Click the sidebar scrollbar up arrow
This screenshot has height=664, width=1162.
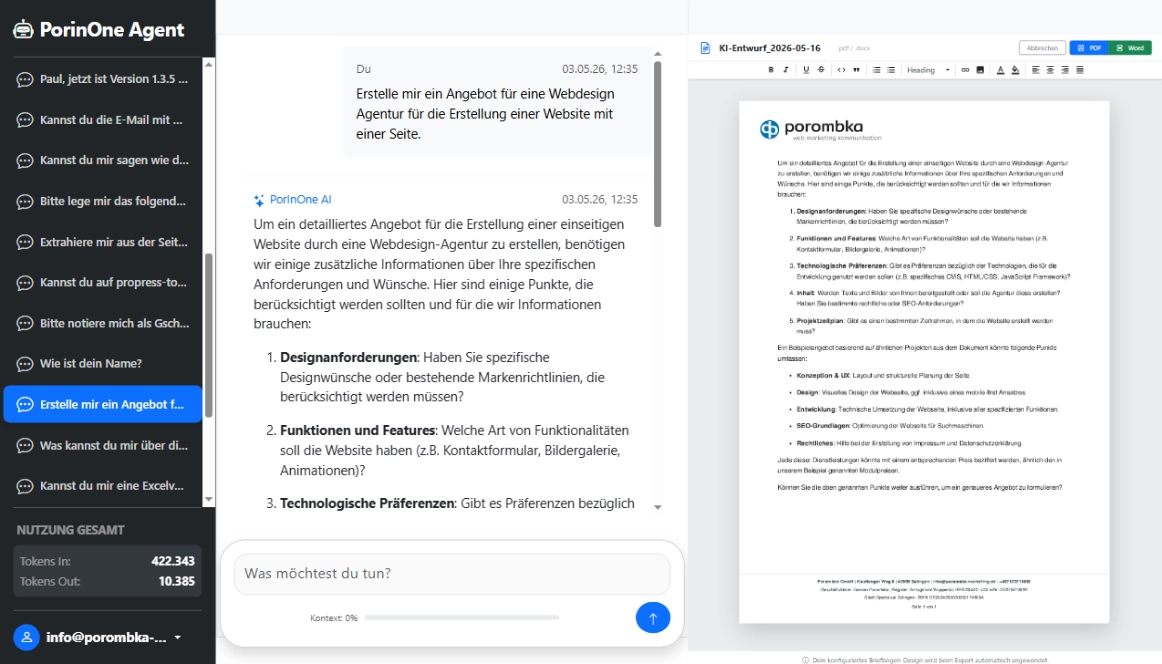point(208,64)
